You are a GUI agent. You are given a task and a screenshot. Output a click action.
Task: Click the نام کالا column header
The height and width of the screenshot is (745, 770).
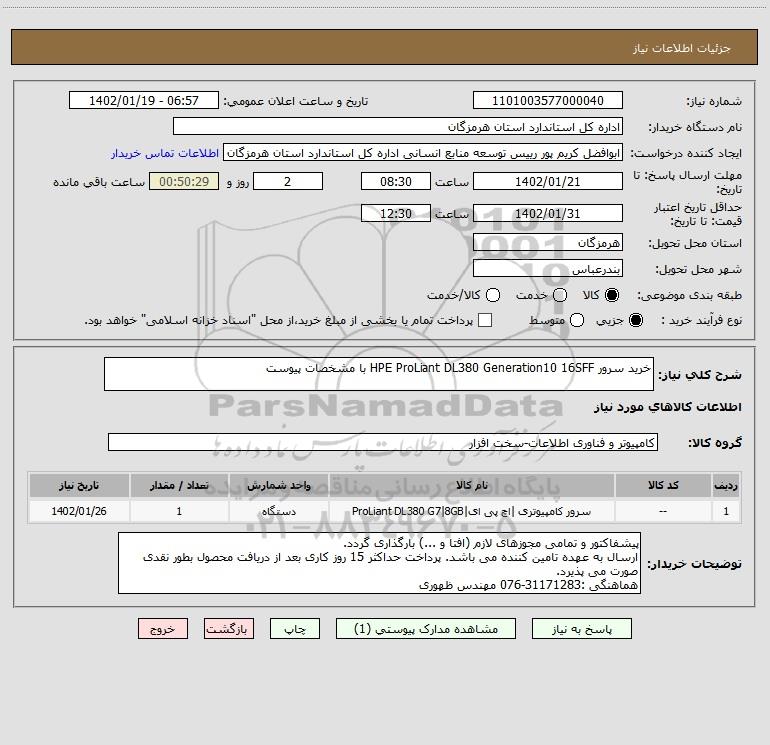(x=471, y=485)
